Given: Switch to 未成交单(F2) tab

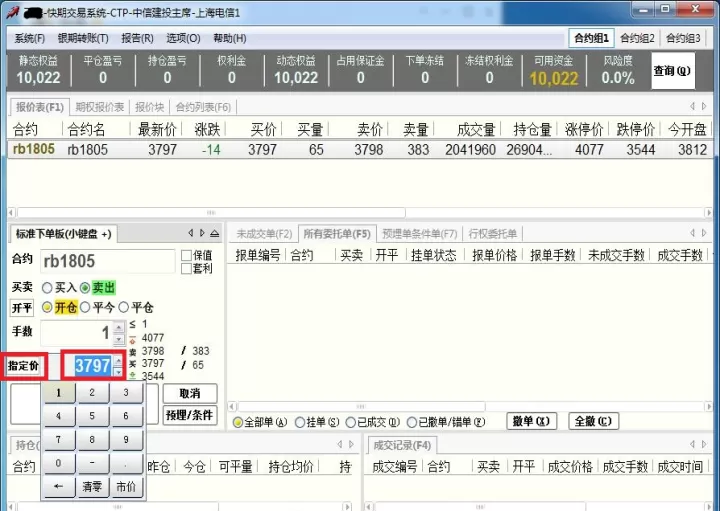Looking at the screenshot, I should [264, 234].
